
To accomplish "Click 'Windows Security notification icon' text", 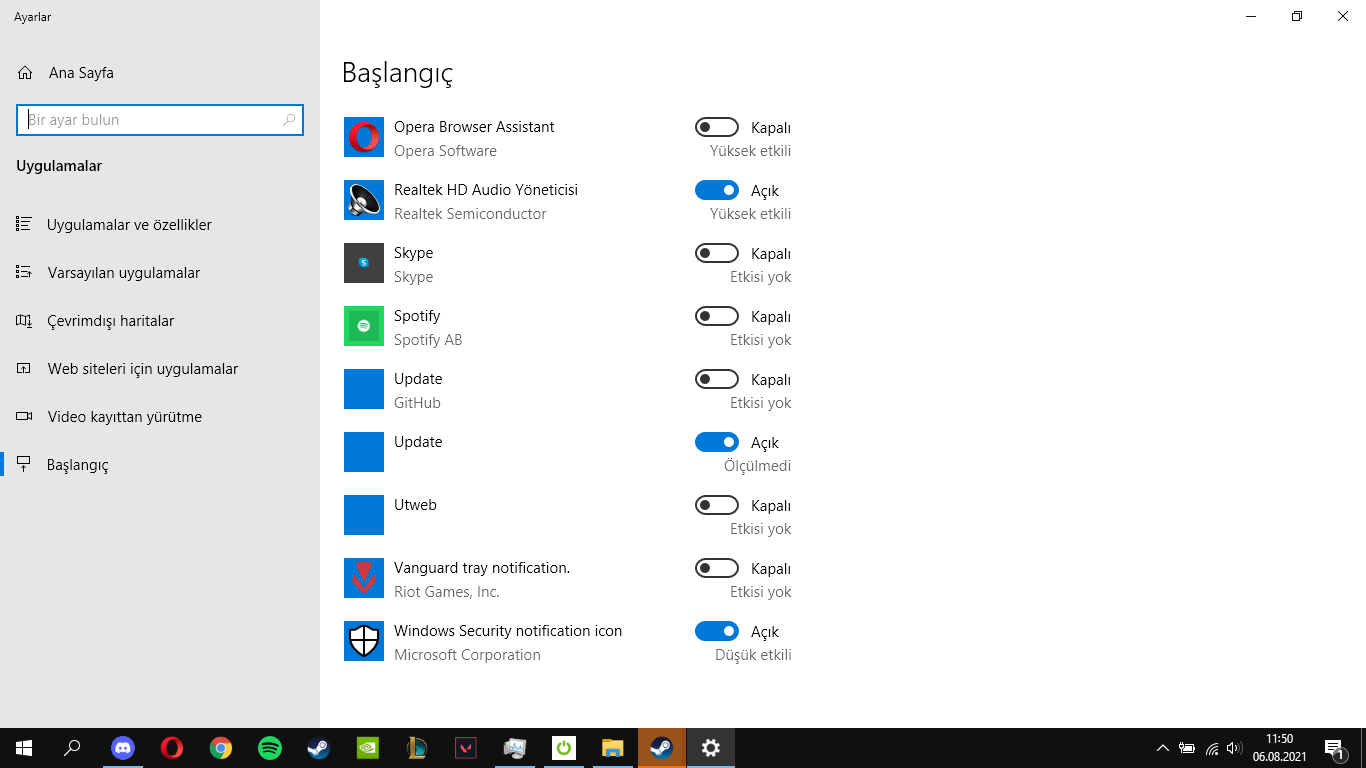I will pos(508,631).
